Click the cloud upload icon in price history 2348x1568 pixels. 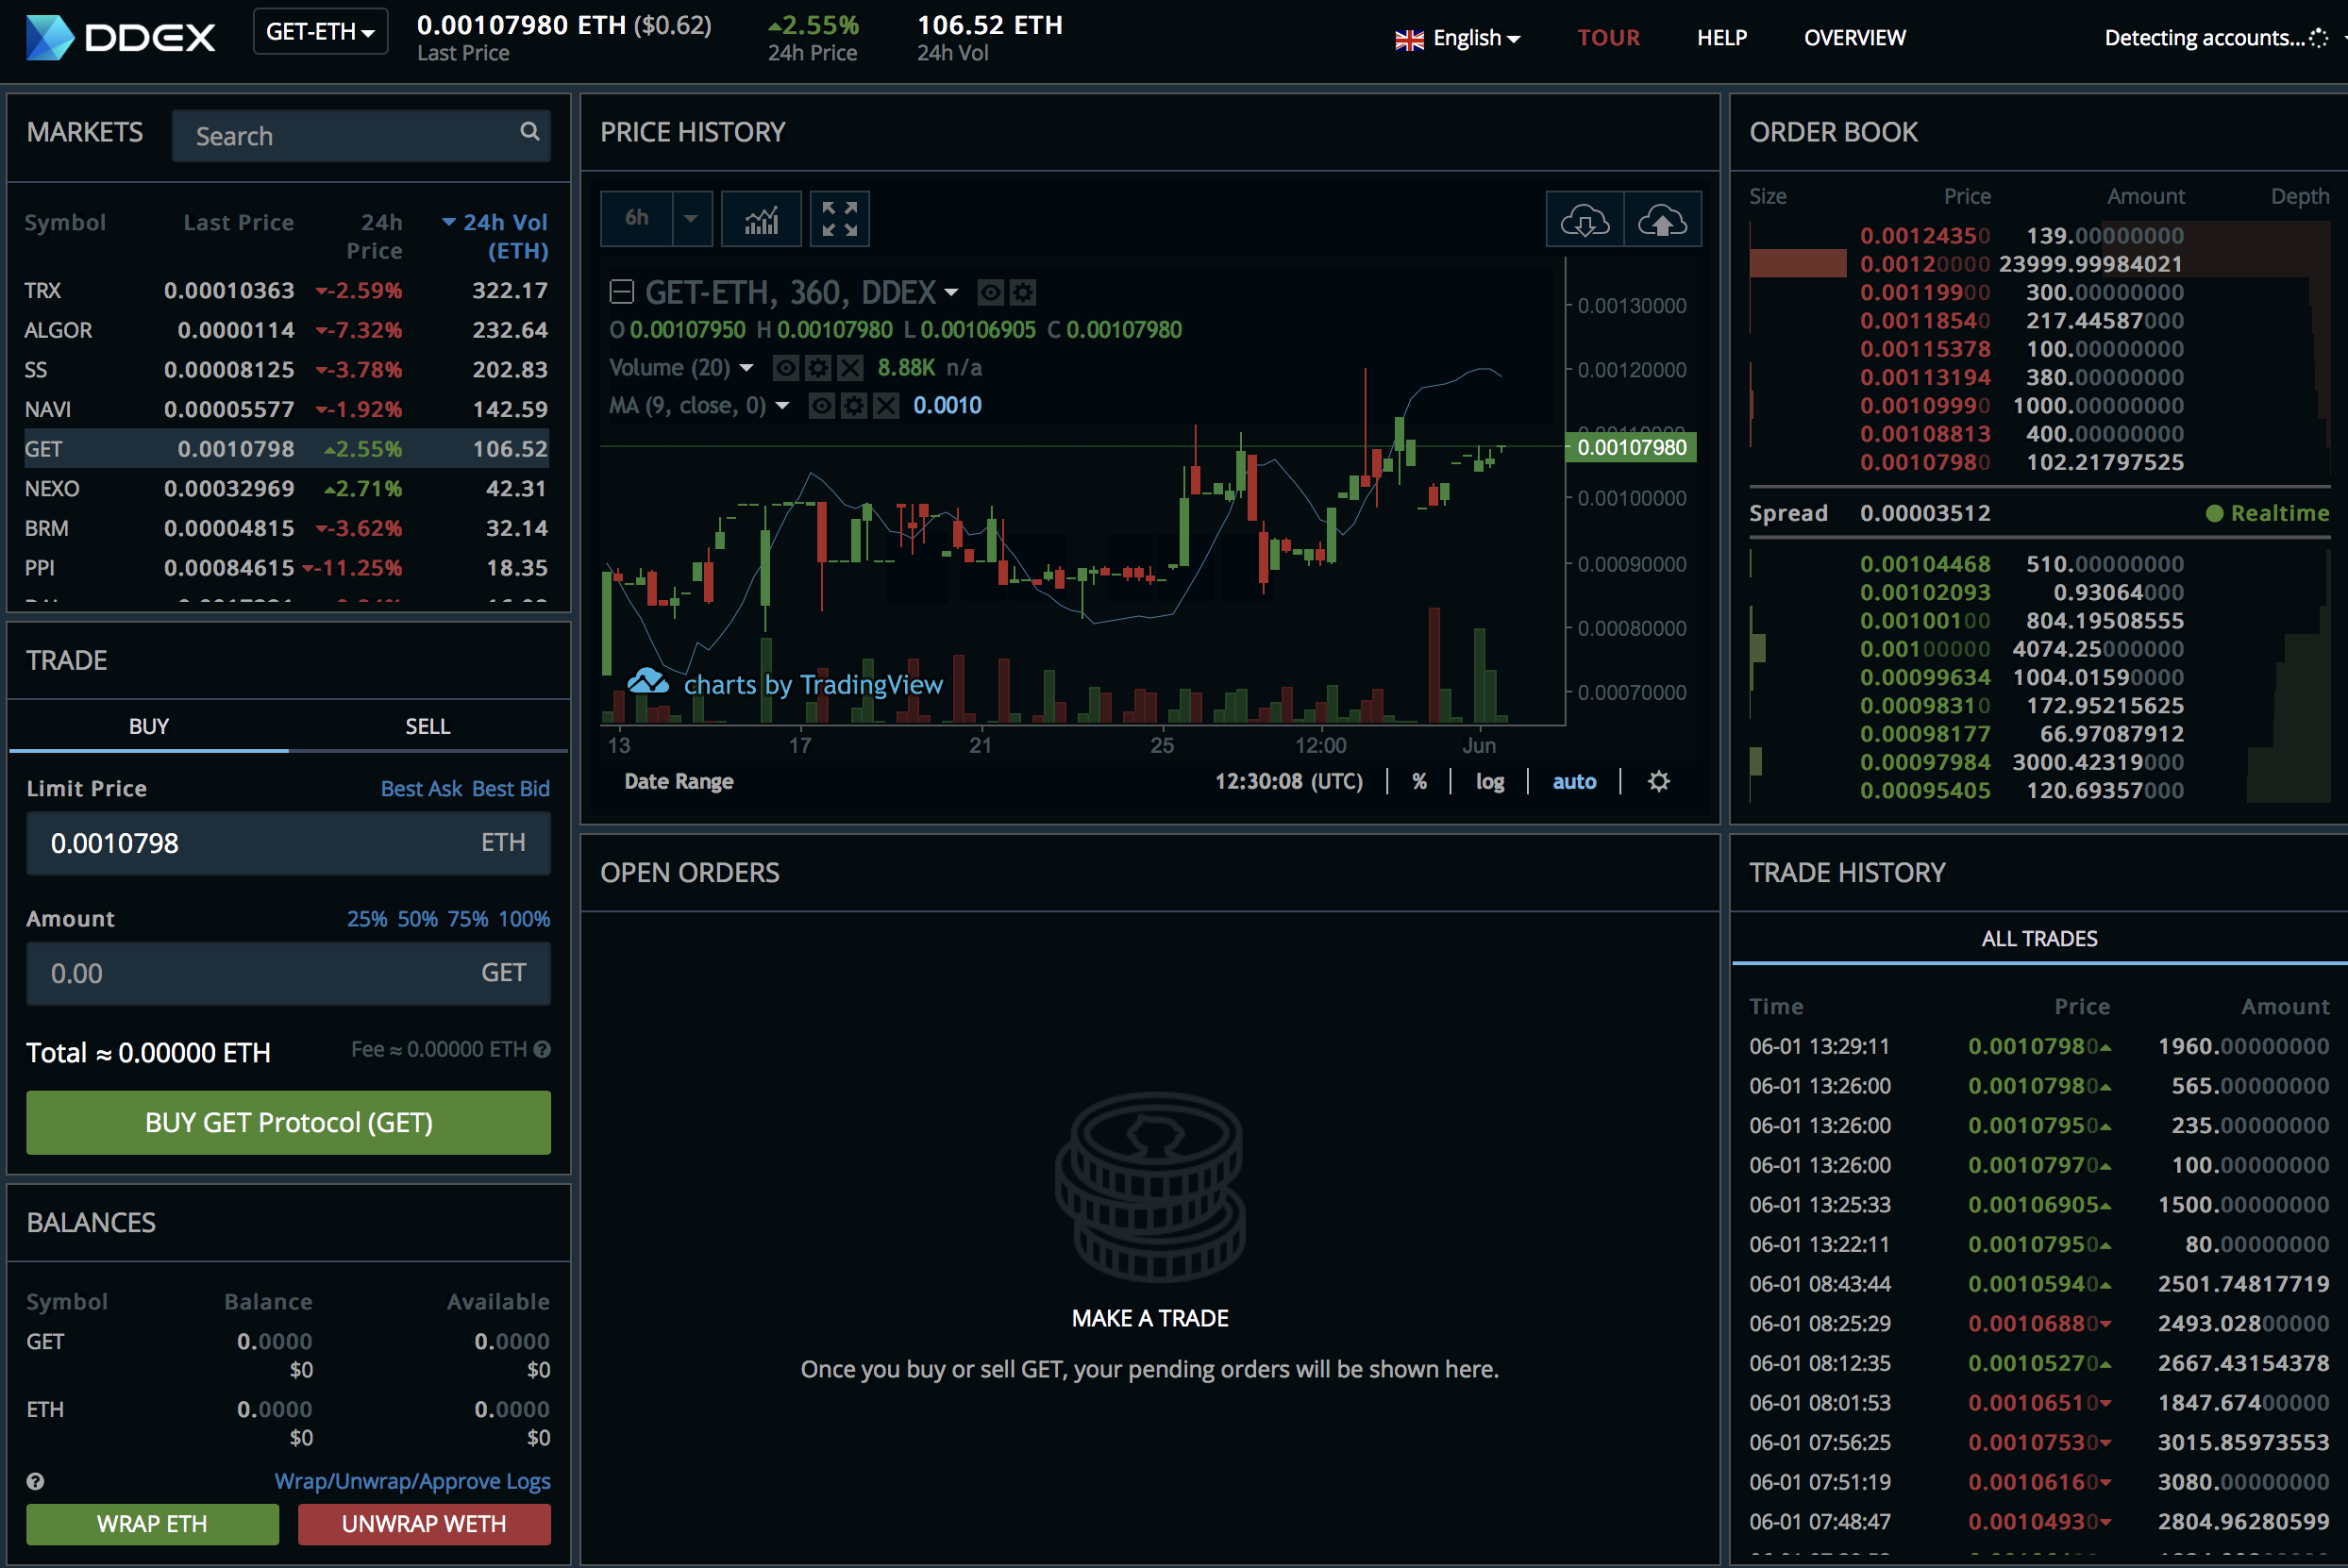1662,219
